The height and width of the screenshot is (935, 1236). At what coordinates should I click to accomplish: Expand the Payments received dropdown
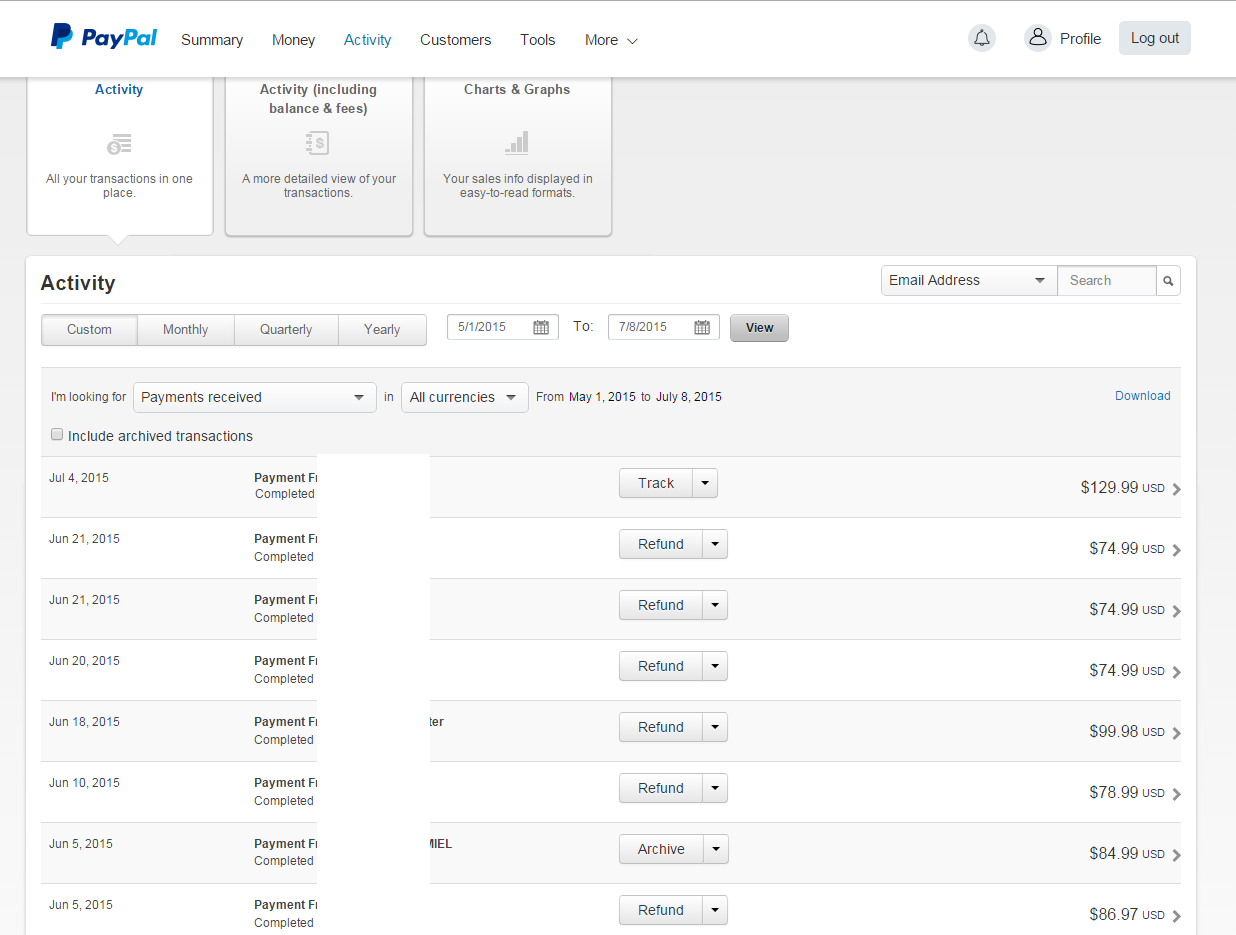(x=254, y=397)
